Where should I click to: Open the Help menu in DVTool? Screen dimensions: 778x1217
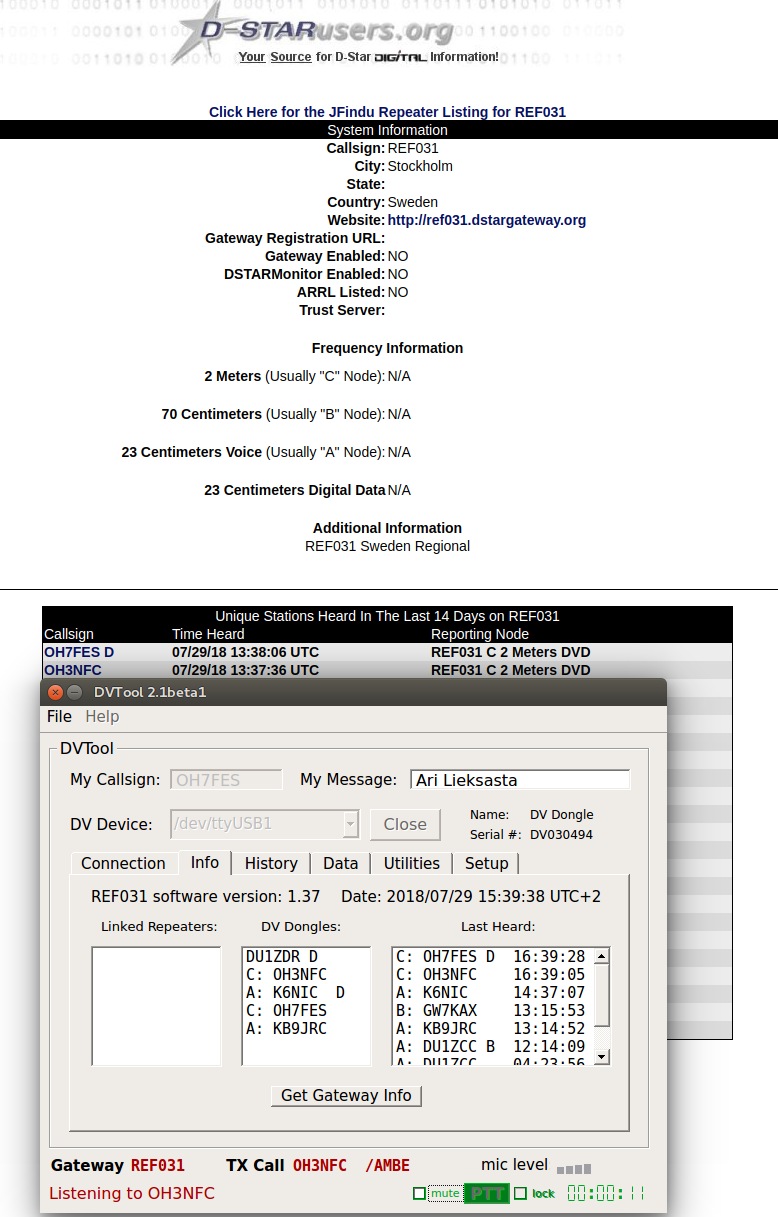[102, 716]
